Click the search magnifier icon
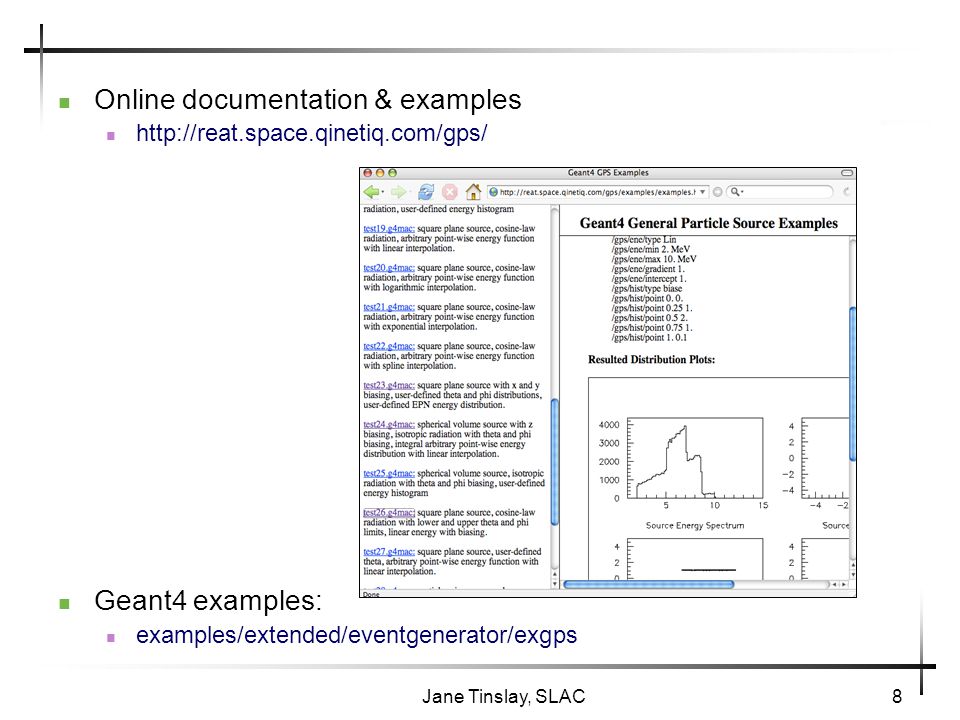 click(x=735, y=192)
